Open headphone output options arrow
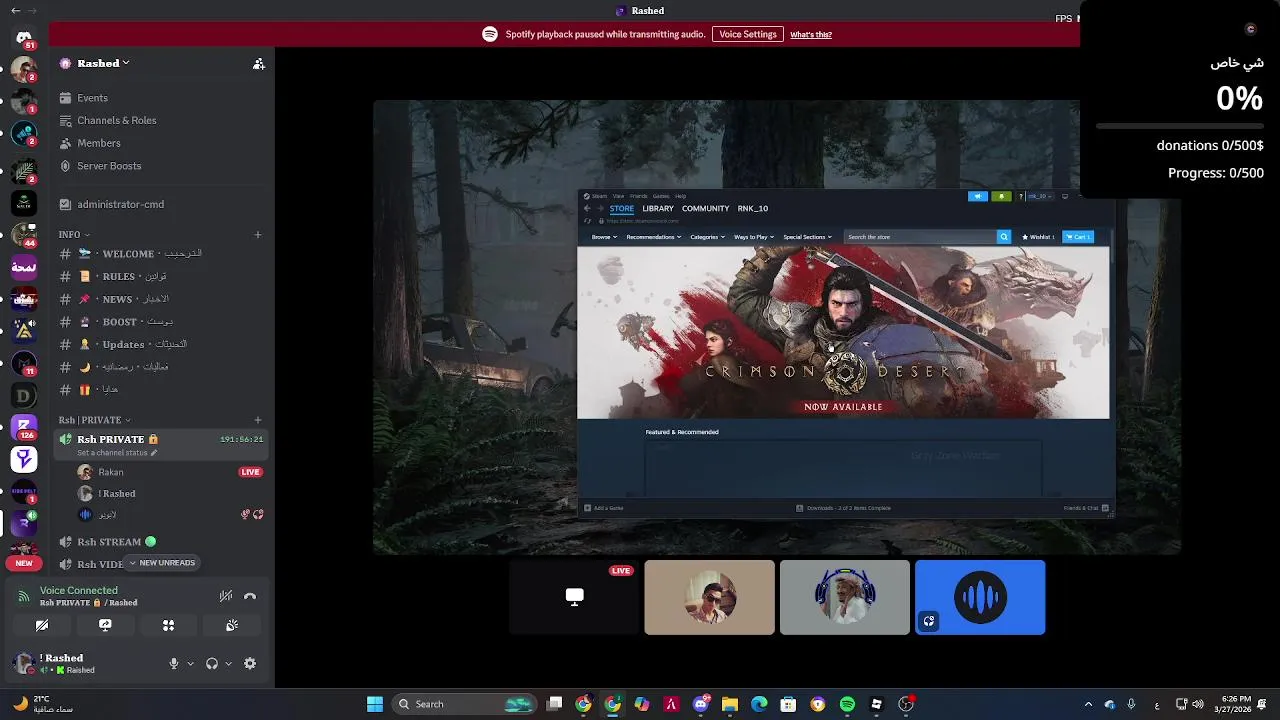This screenshot has width=1280, height=720. (x=228, y=663)
